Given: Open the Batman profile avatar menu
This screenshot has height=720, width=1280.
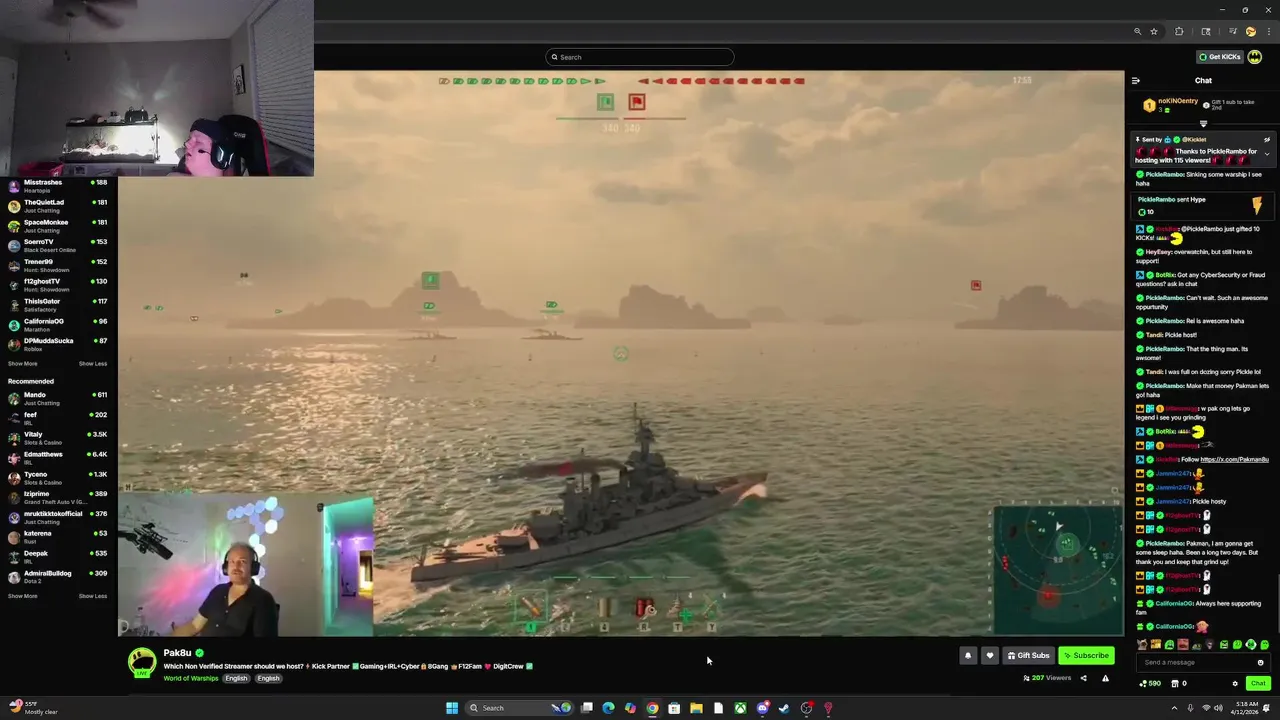Looking at the screenshot, I should (1254, 57).
